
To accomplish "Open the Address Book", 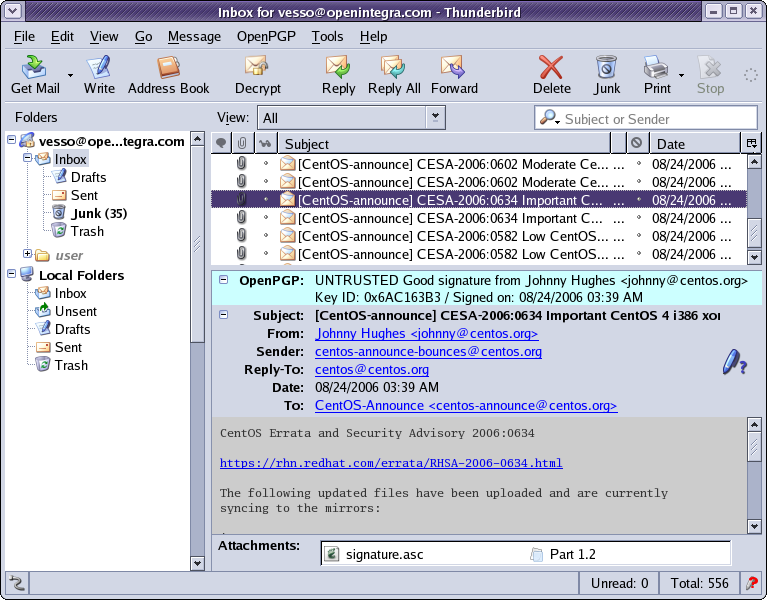I will click(168, 75).
